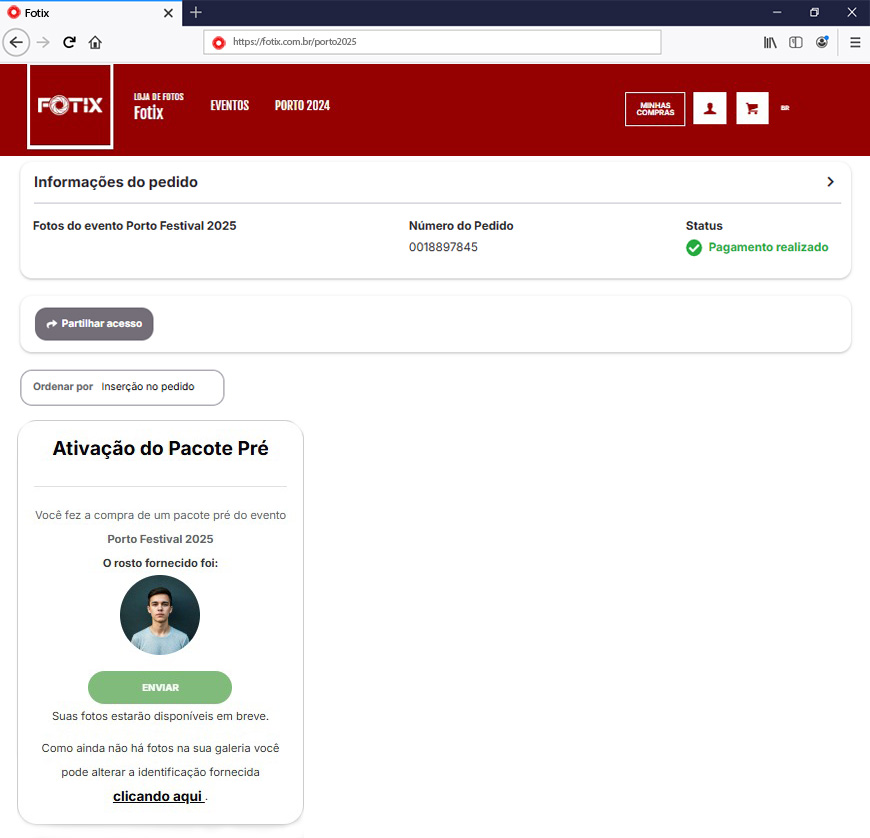
Task: Open the shopping cart icon
Action: coord(752,108)
